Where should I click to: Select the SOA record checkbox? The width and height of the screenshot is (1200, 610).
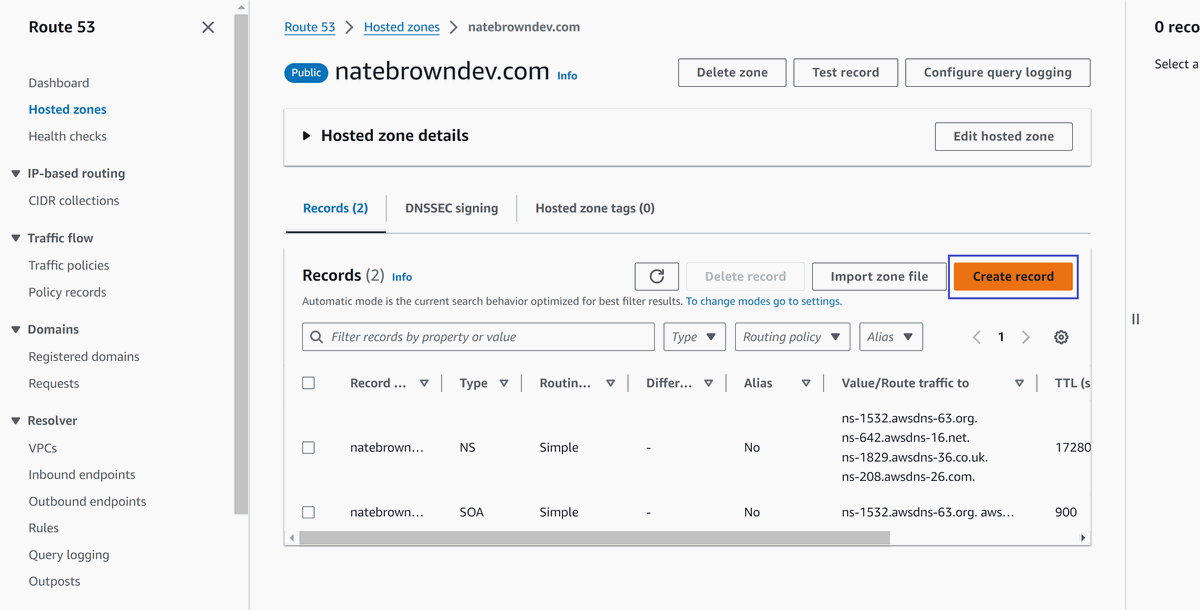(308, 512)
